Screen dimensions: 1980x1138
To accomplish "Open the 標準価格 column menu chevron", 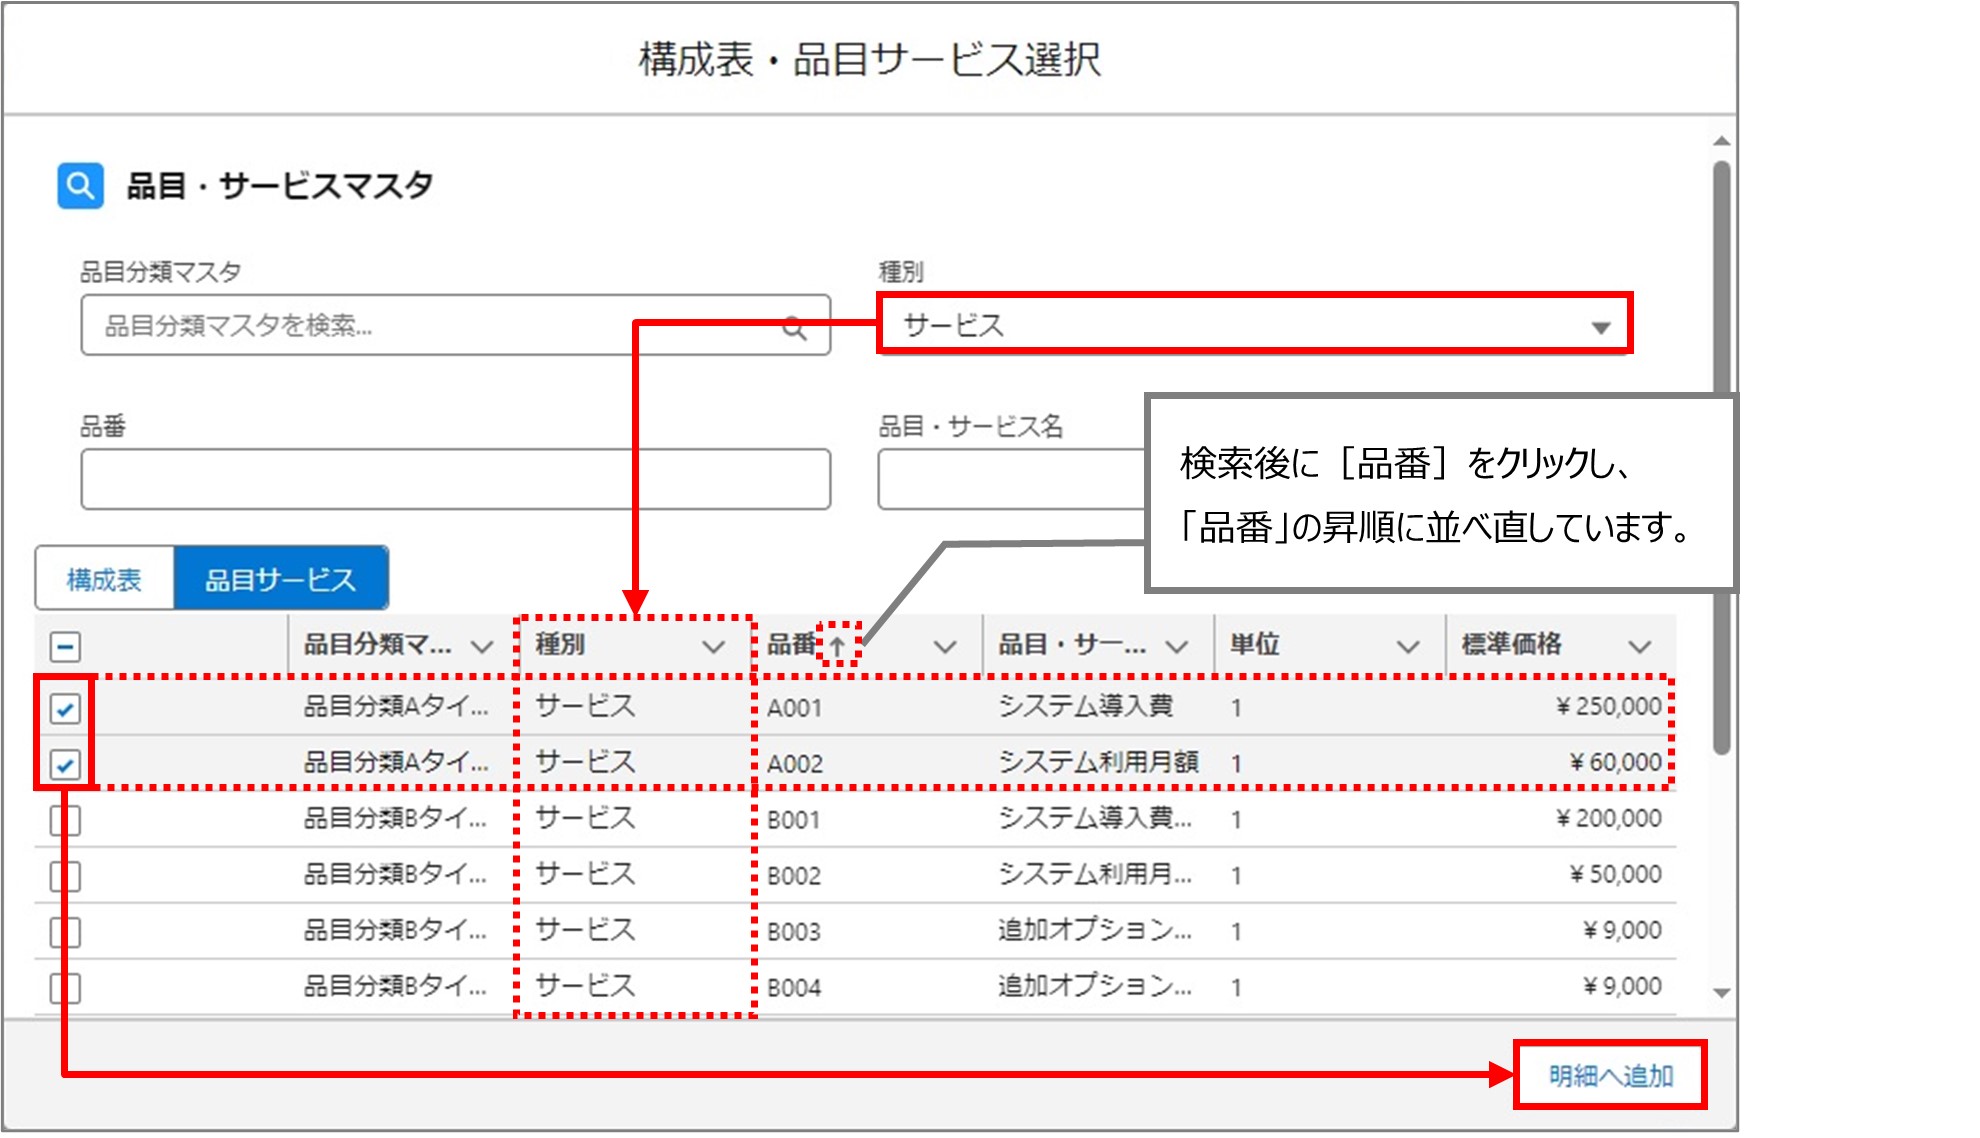I will pos(1640,647).
